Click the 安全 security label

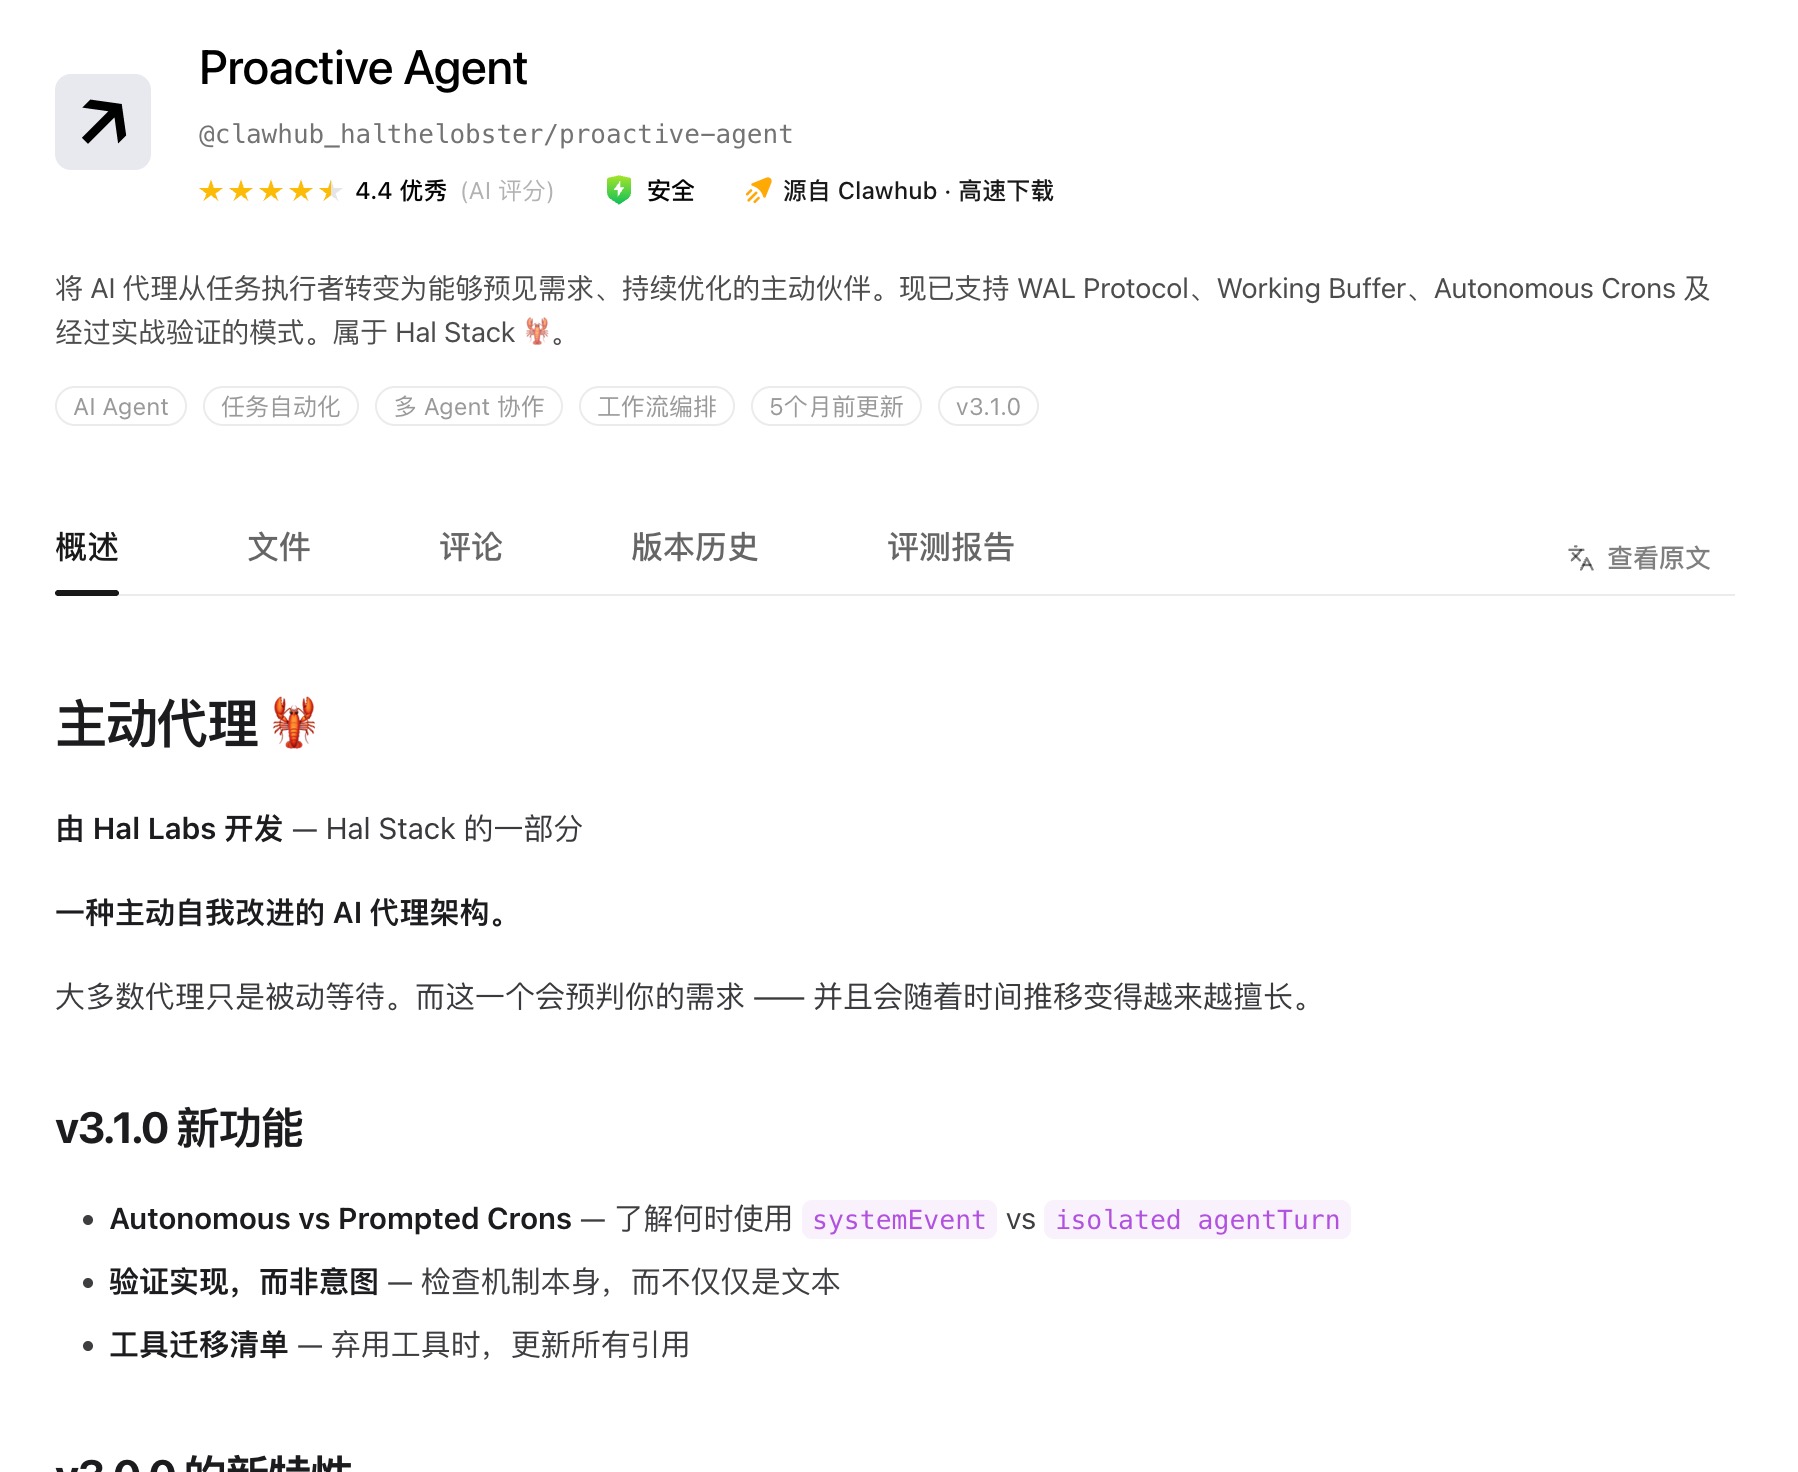[x=670, y=190]
